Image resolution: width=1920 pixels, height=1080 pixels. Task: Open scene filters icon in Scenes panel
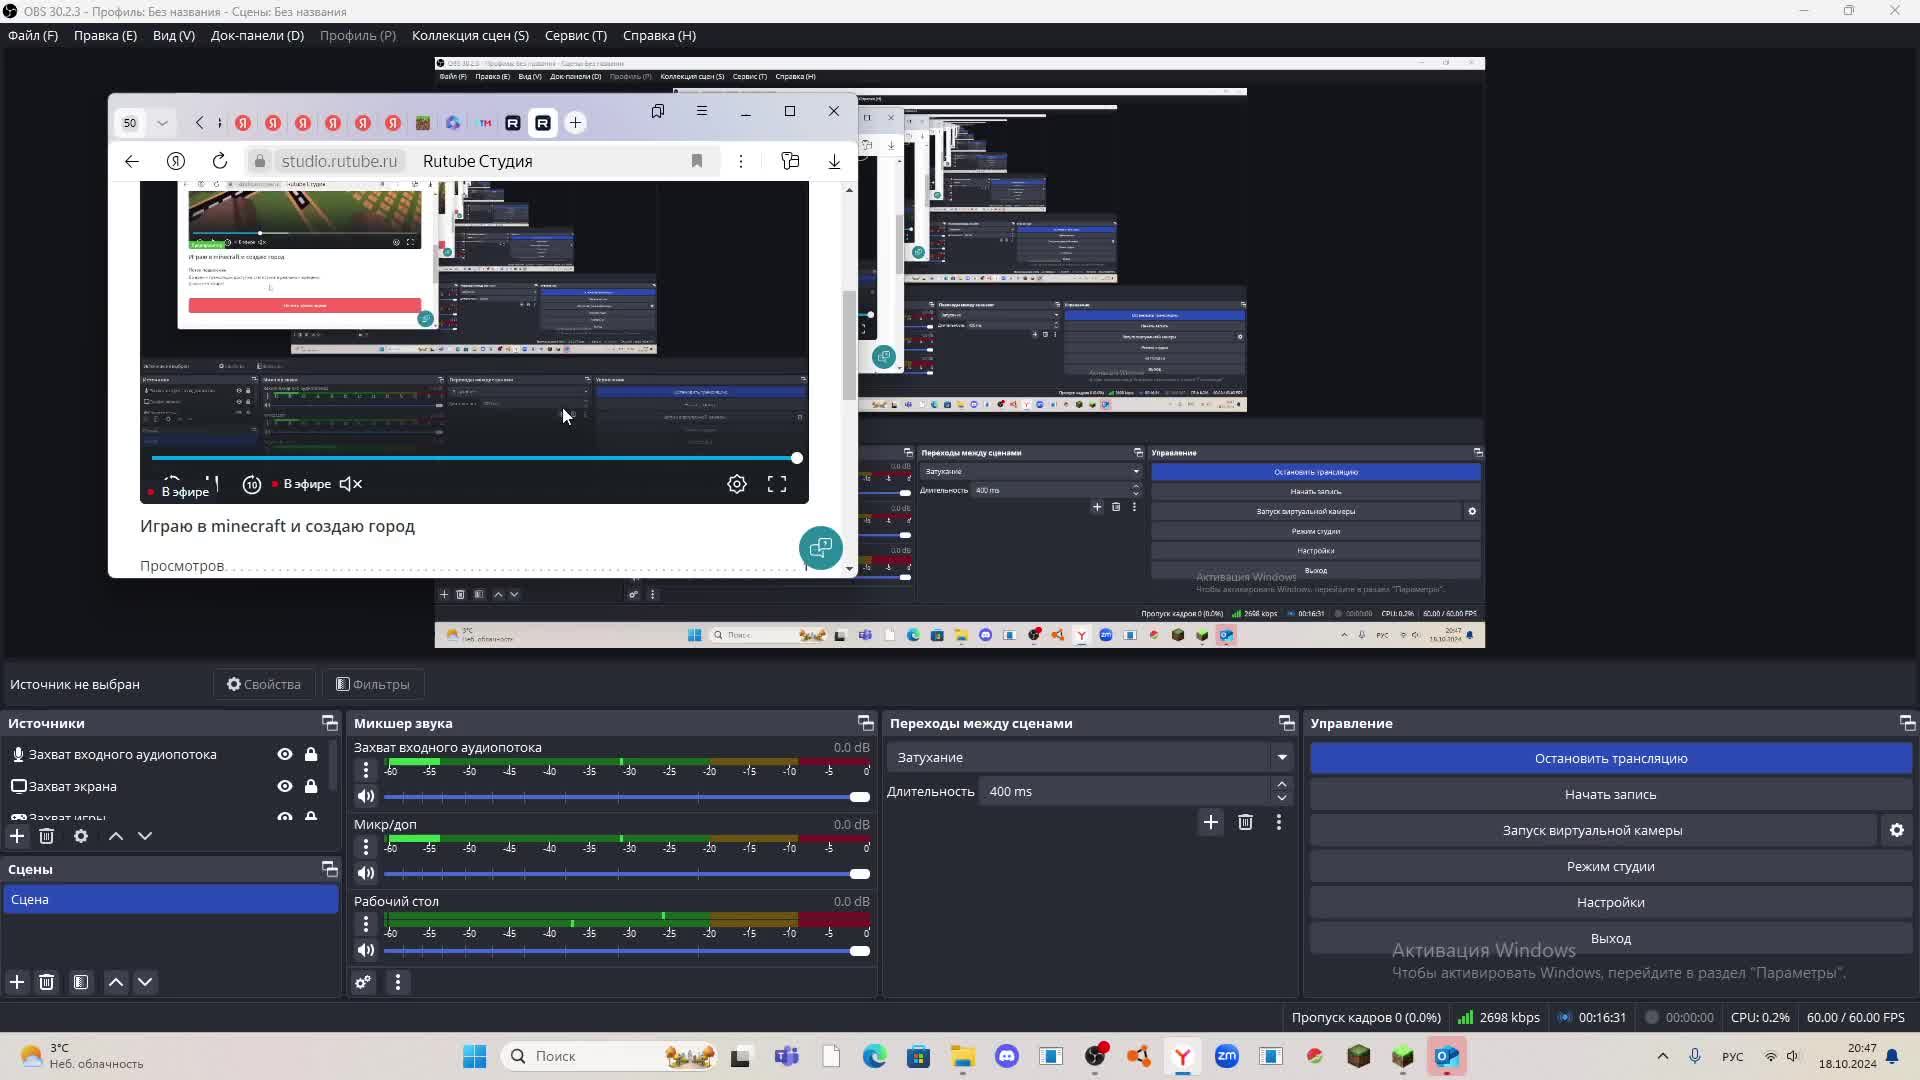click(x=81, y=982)
